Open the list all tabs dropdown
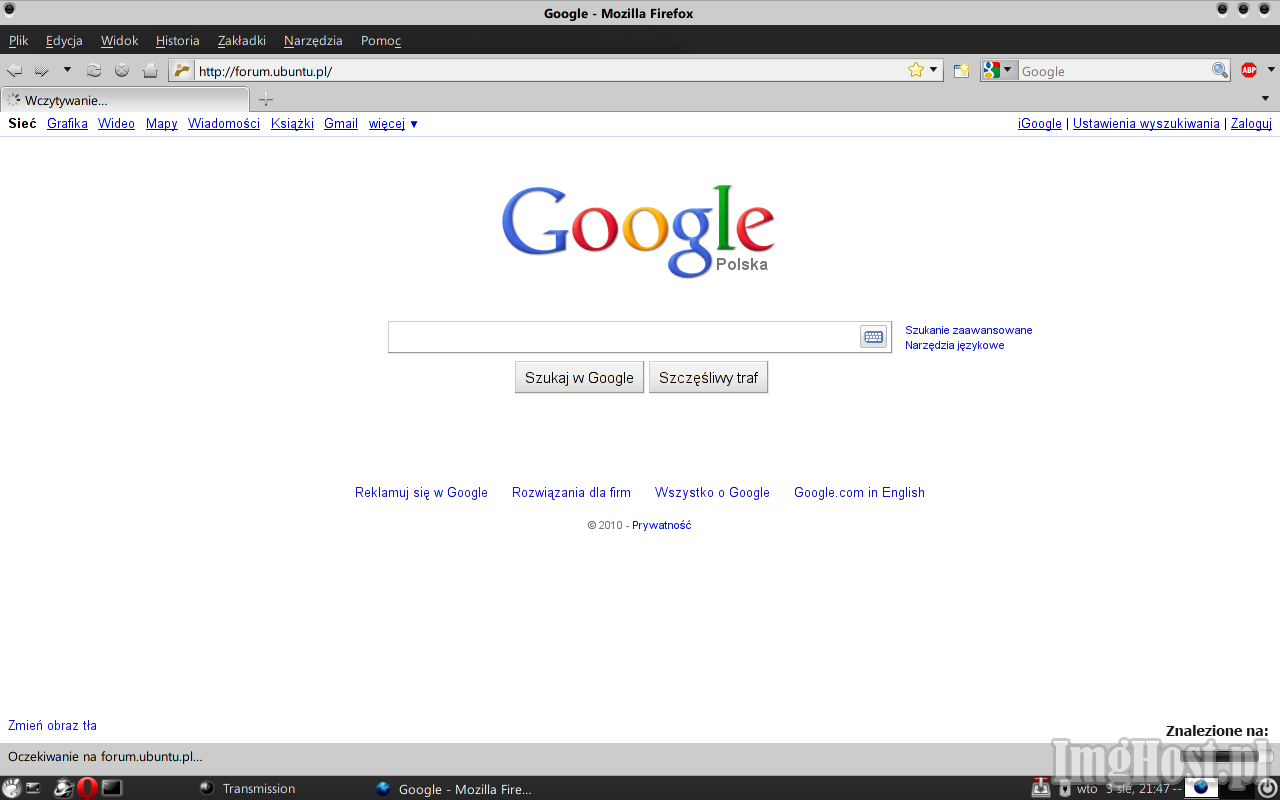Screen dimensions: 1280x800 (x=1265, y=99)
